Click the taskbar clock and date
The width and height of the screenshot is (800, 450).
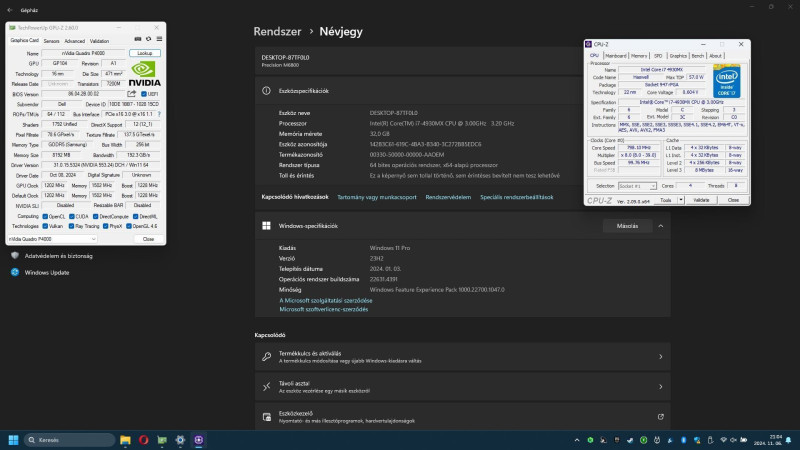(768, 440)
